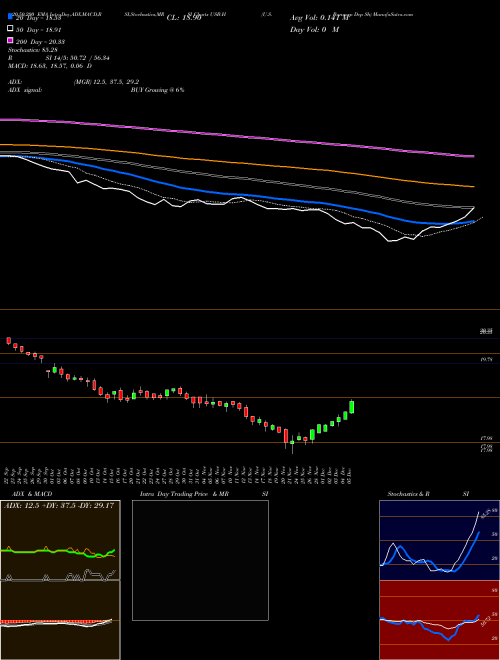Select the '50 Day = 18.91' legend text
This screenshot has height=660, width=500.
39,30
